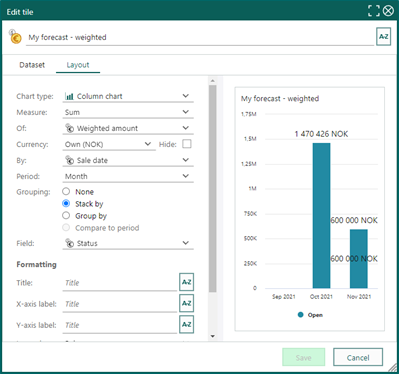Click the 1 470 426 NOK data label
Viewport: 399px width, 374px height.
click(321, 134)
